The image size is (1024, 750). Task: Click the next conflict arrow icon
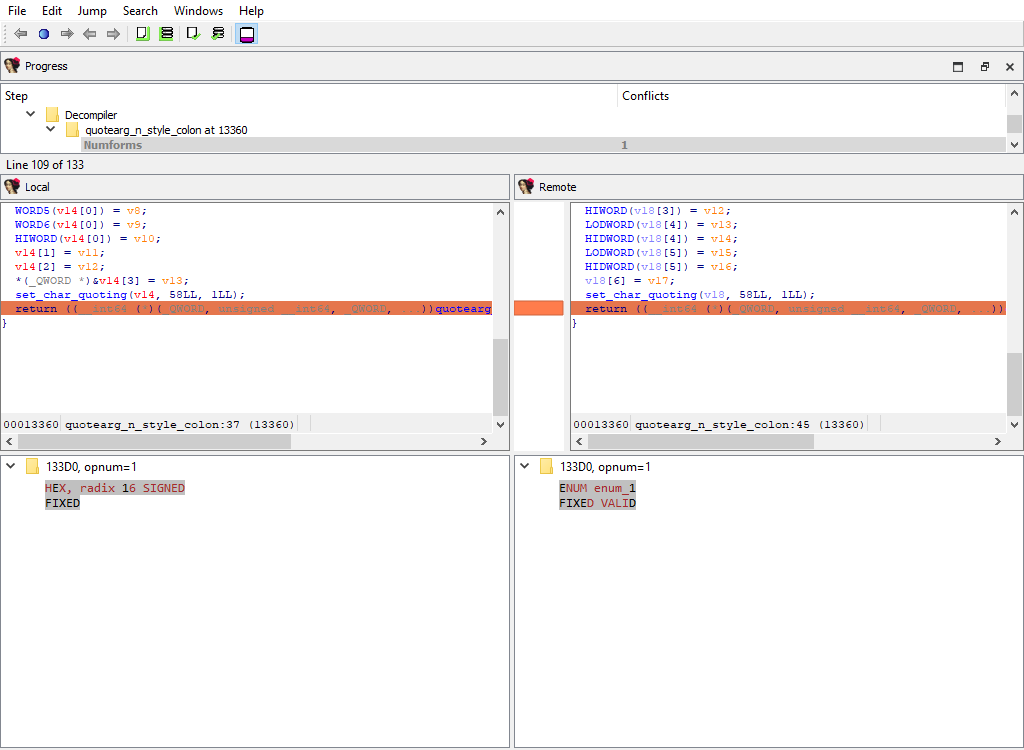point(66,33)
